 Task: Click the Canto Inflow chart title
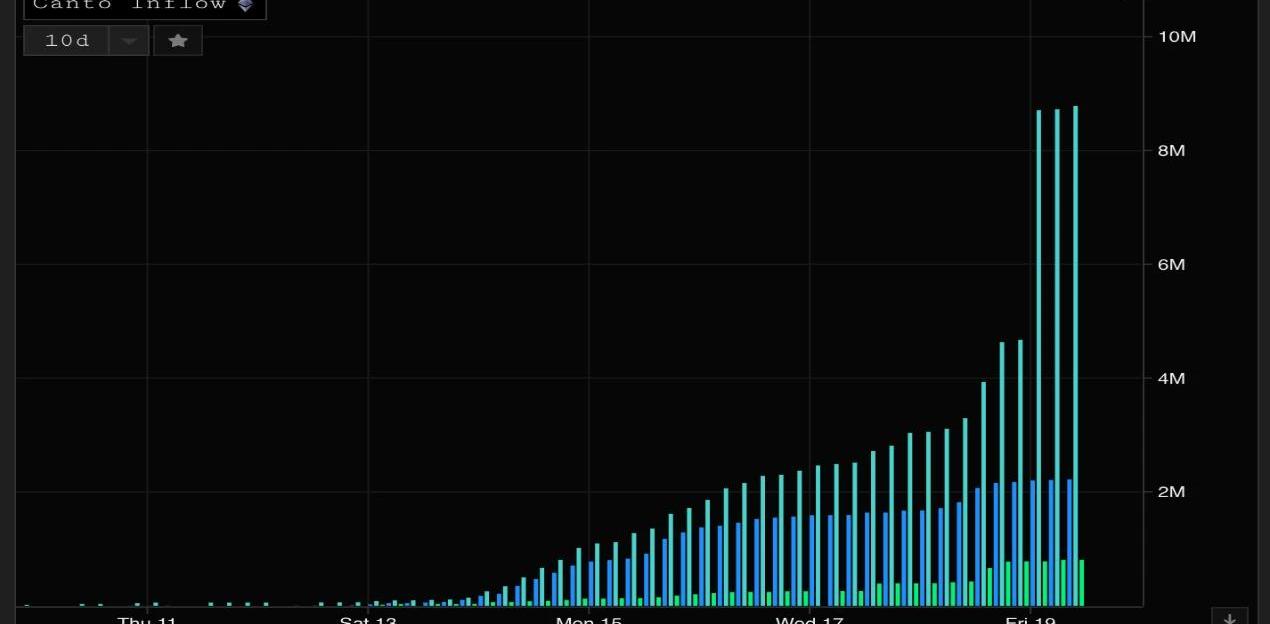click(130, 6)
